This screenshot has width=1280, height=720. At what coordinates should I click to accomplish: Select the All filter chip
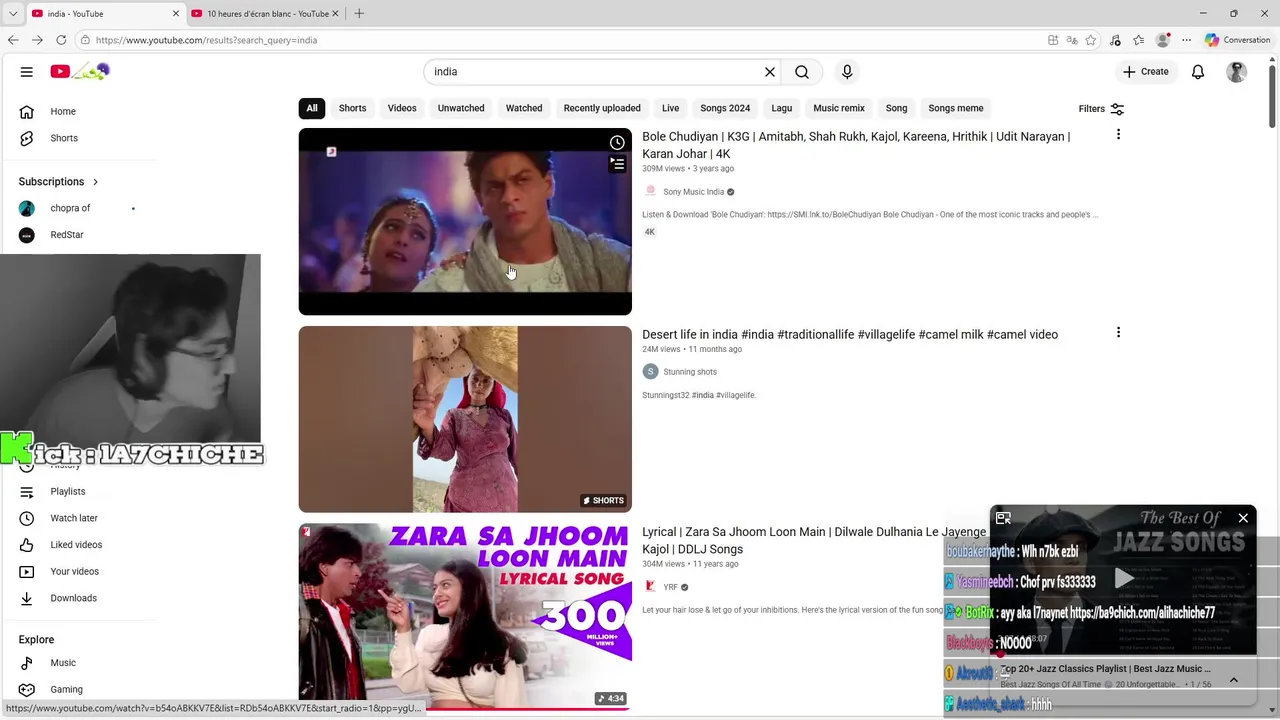tap(312, 108)
